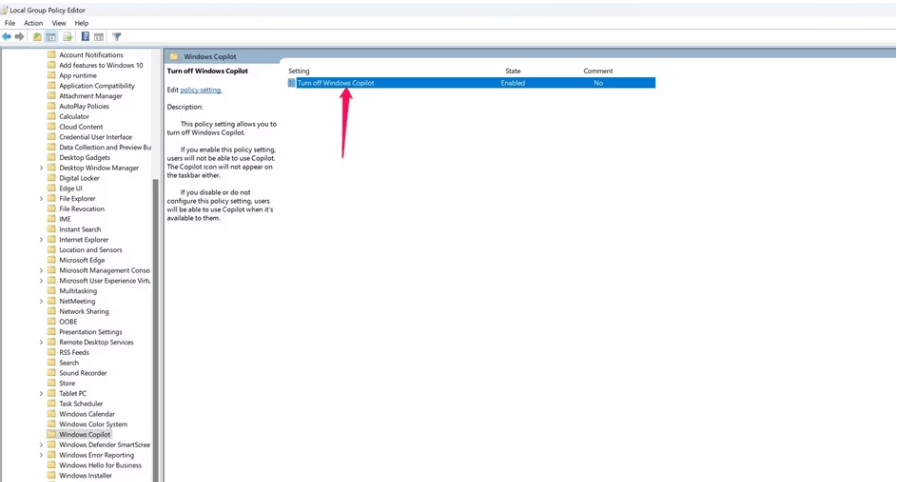Click the tree pane vertical scrollbar
Screen dimensions: 897x482
[x=155, y=300]
